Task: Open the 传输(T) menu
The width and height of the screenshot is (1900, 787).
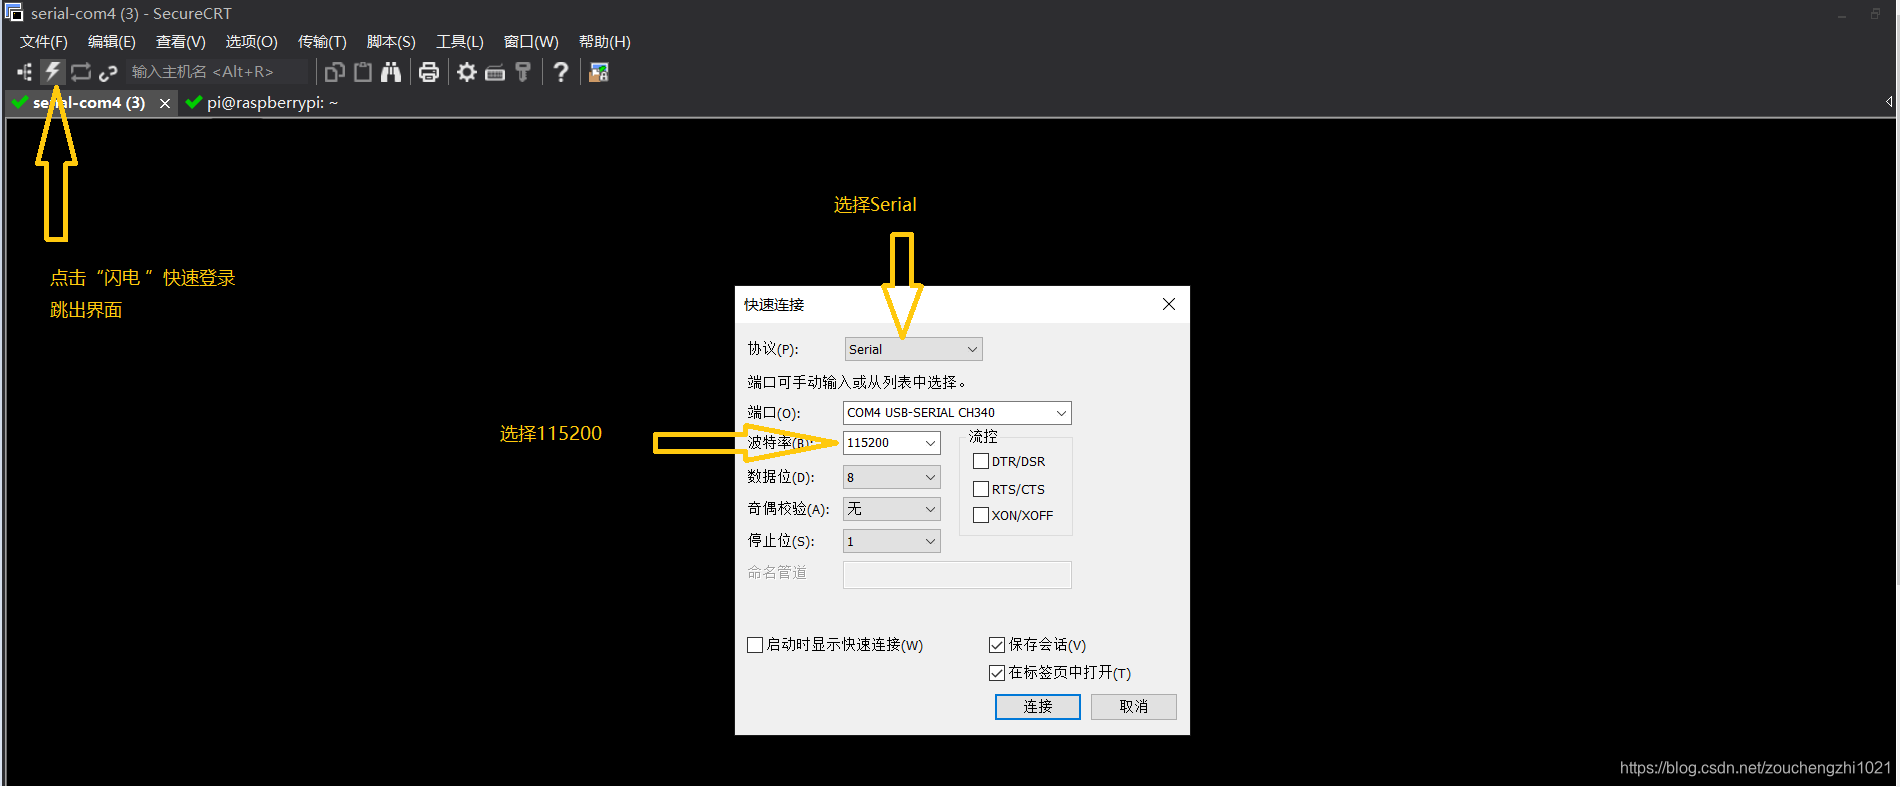Action: pos(322,42)
